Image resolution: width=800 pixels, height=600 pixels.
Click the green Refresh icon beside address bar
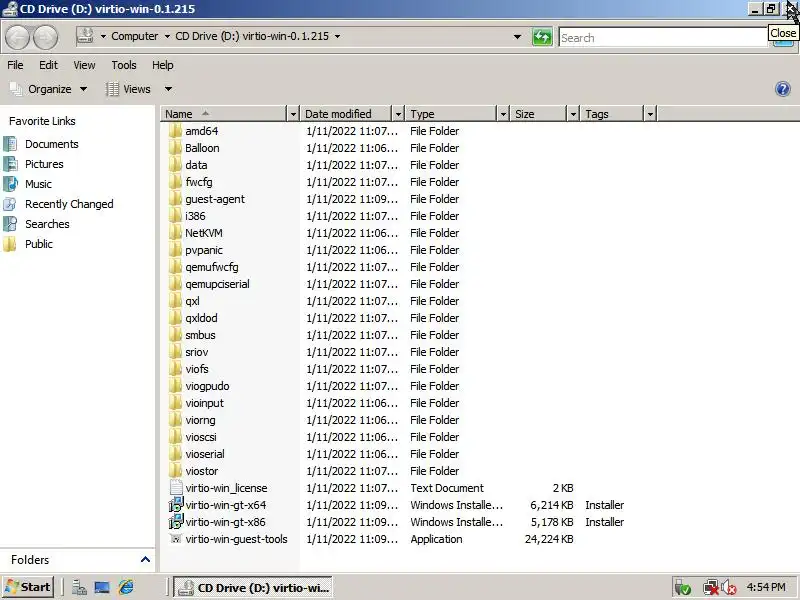coord(542,37)
